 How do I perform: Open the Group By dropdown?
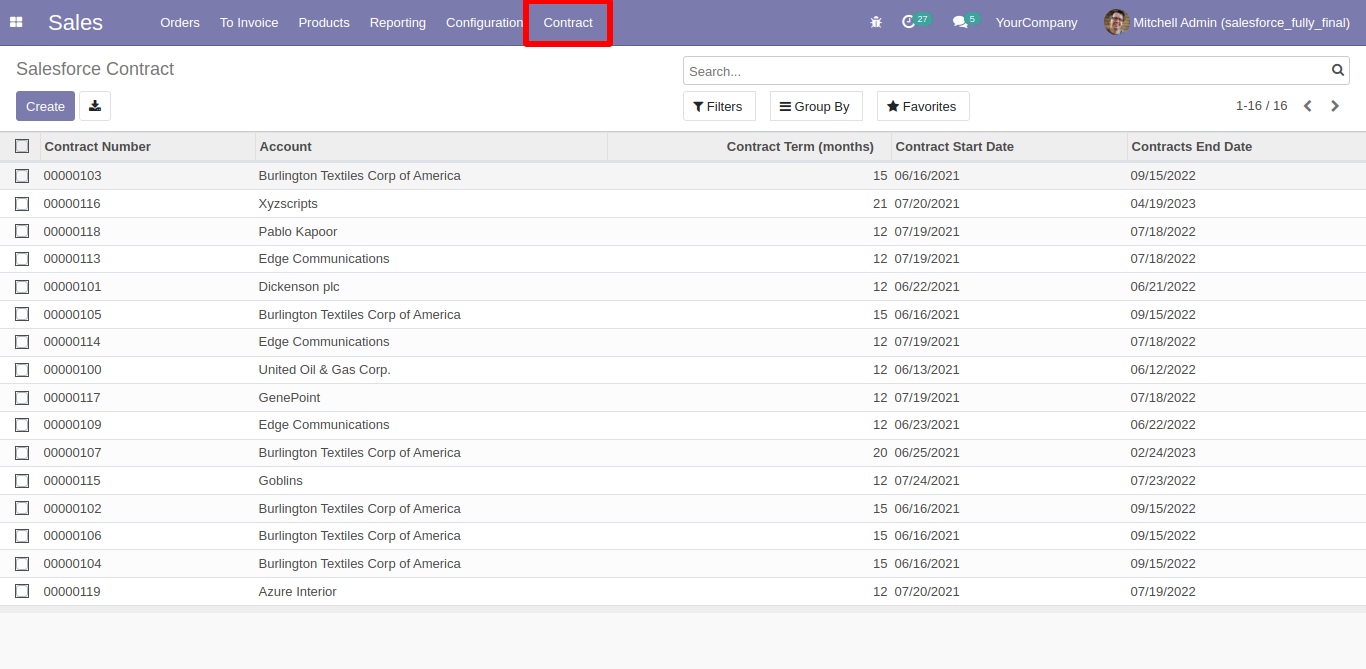coord(816,106)
